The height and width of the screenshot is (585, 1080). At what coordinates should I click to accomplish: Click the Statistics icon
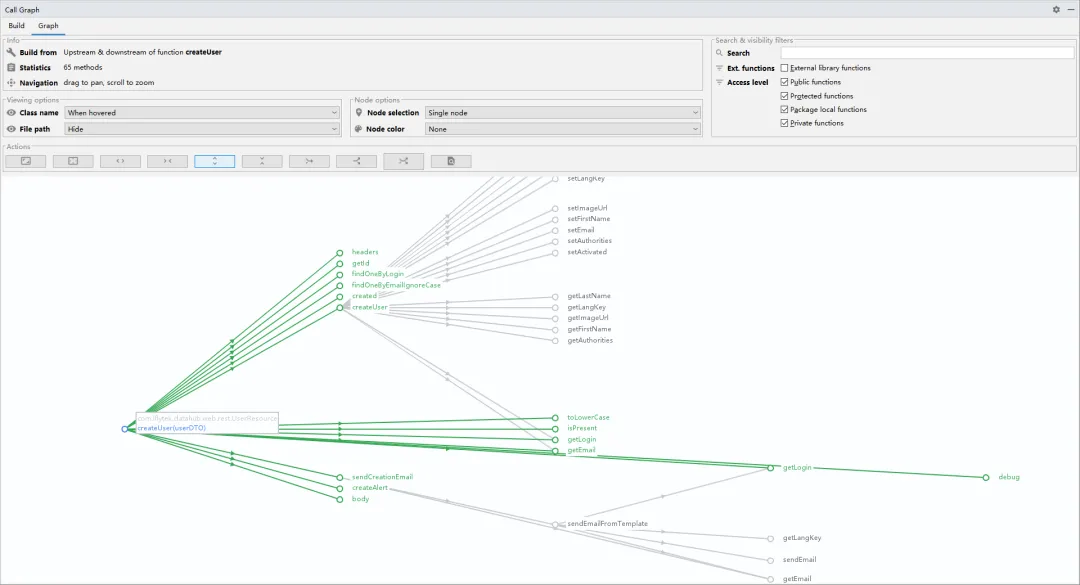pos(11,68)
